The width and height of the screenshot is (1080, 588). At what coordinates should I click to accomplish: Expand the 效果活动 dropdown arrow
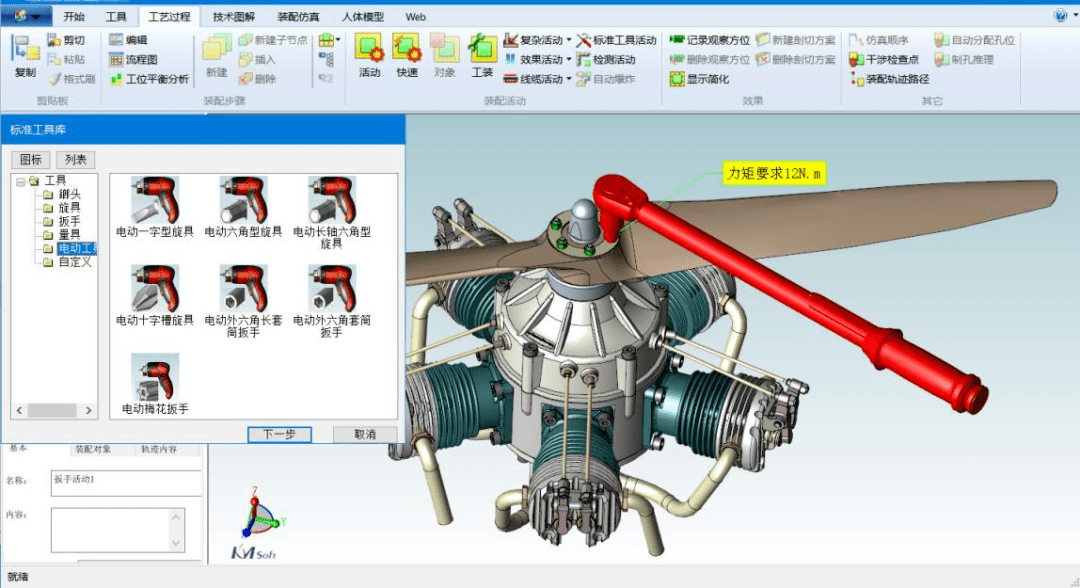pos(568,60)
